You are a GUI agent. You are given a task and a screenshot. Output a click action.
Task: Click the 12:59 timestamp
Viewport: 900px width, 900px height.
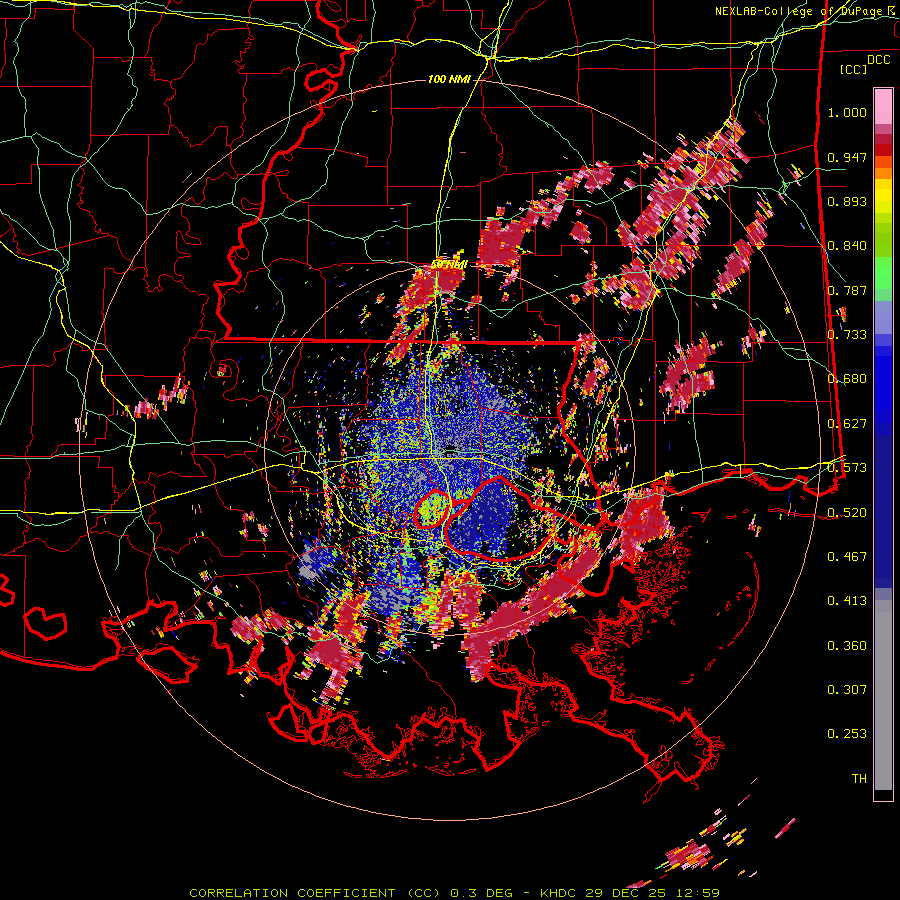coord(698,893)
